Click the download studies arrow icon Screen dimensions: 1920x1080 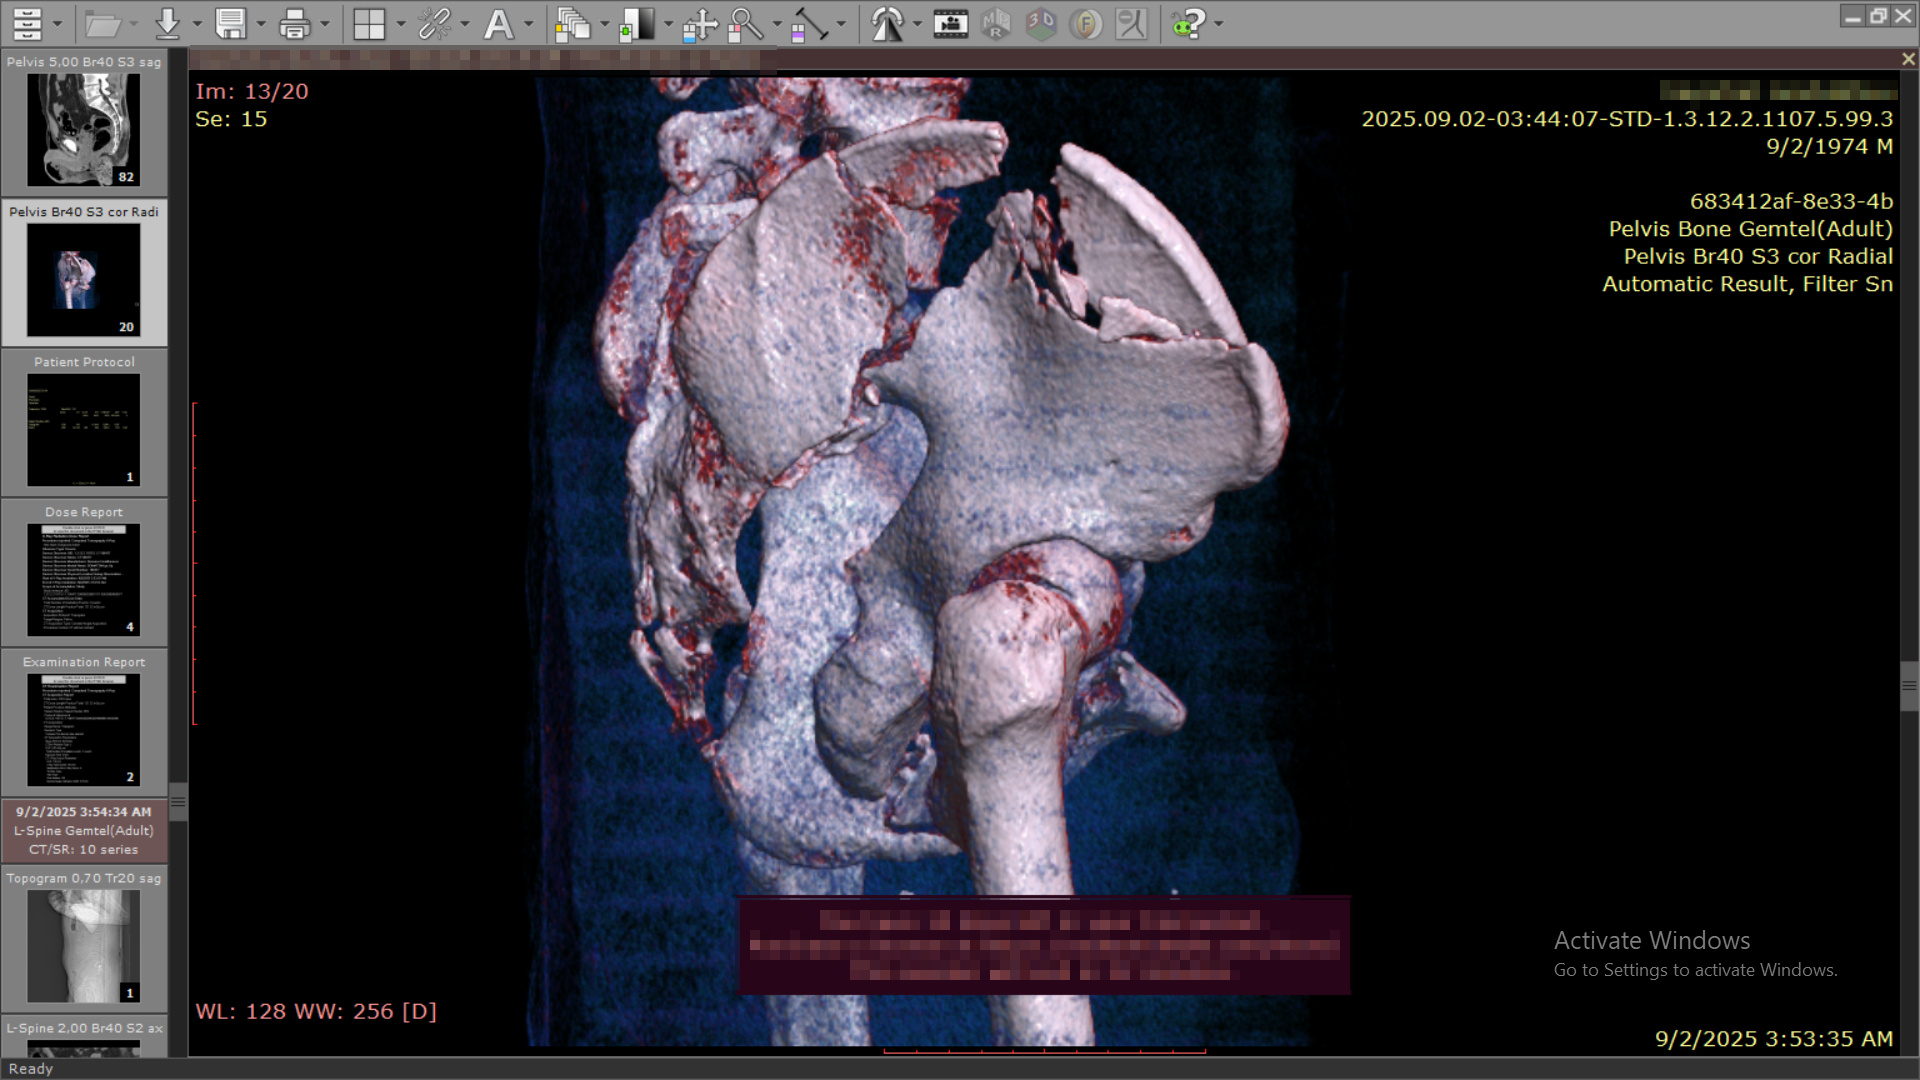pos(167,23)
